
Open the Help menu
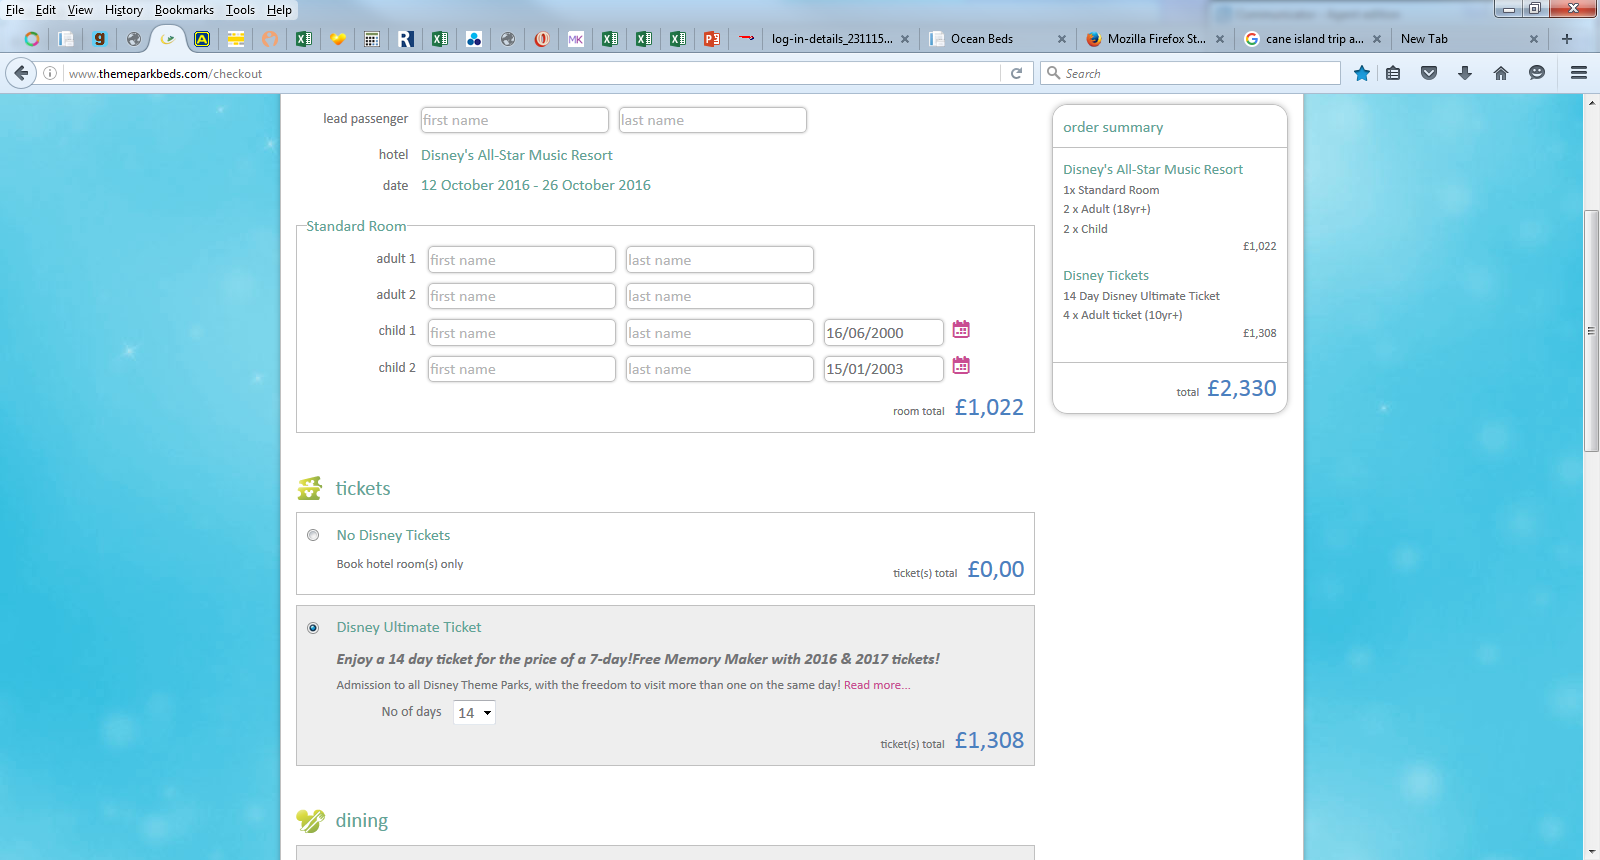pos(279,10)
